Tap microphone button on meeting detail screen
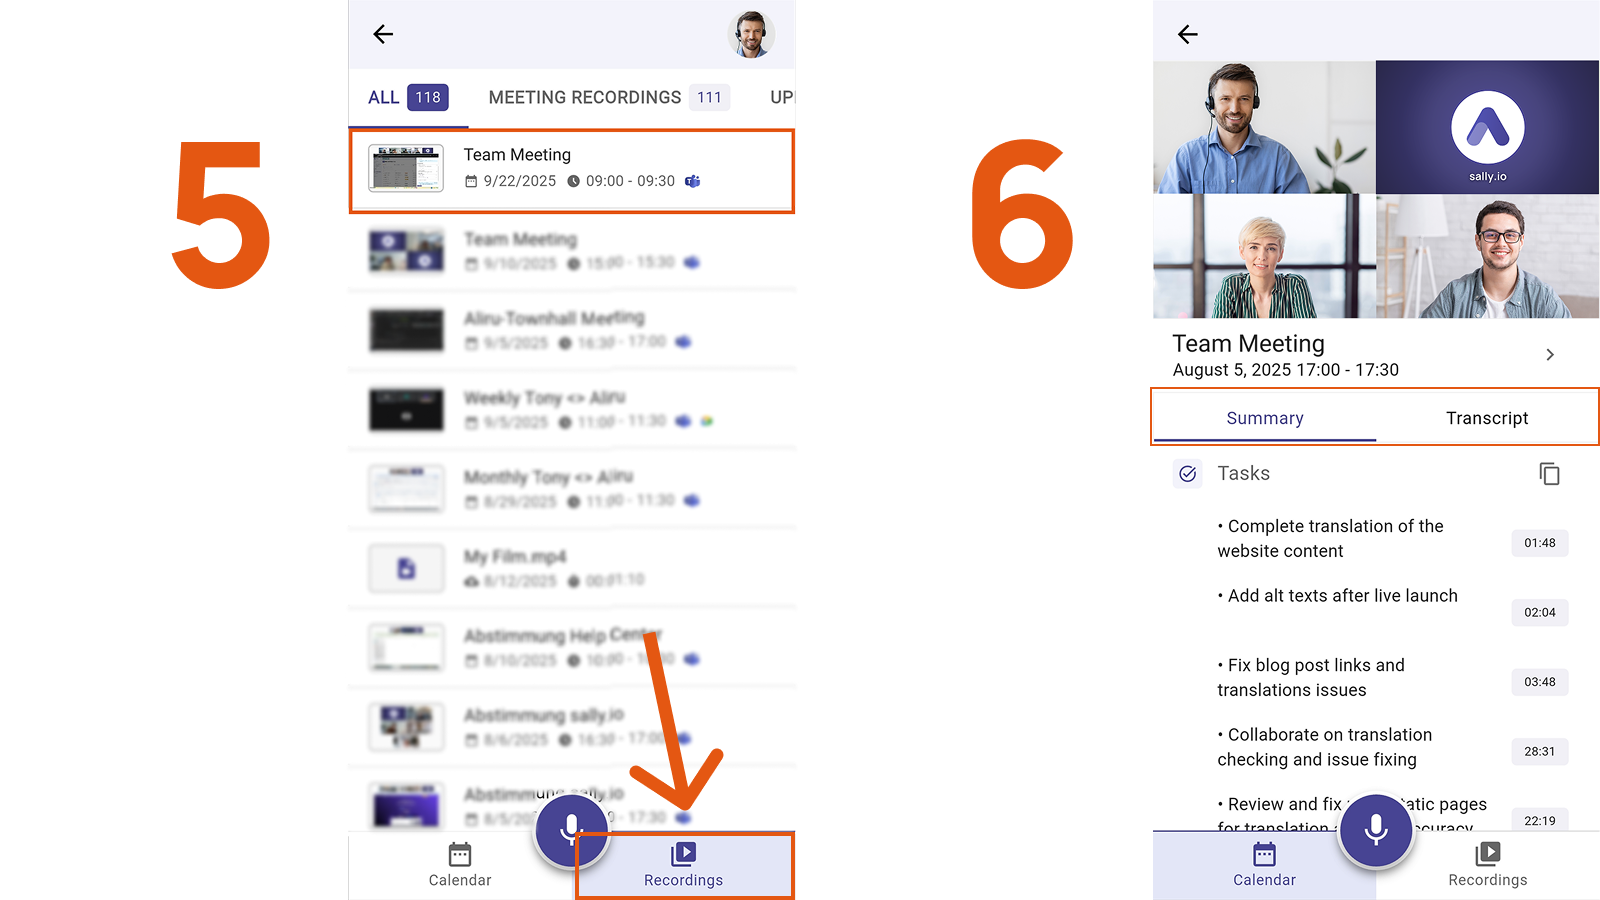Viewport: 1600px width, 900px height. point(1375,829)
